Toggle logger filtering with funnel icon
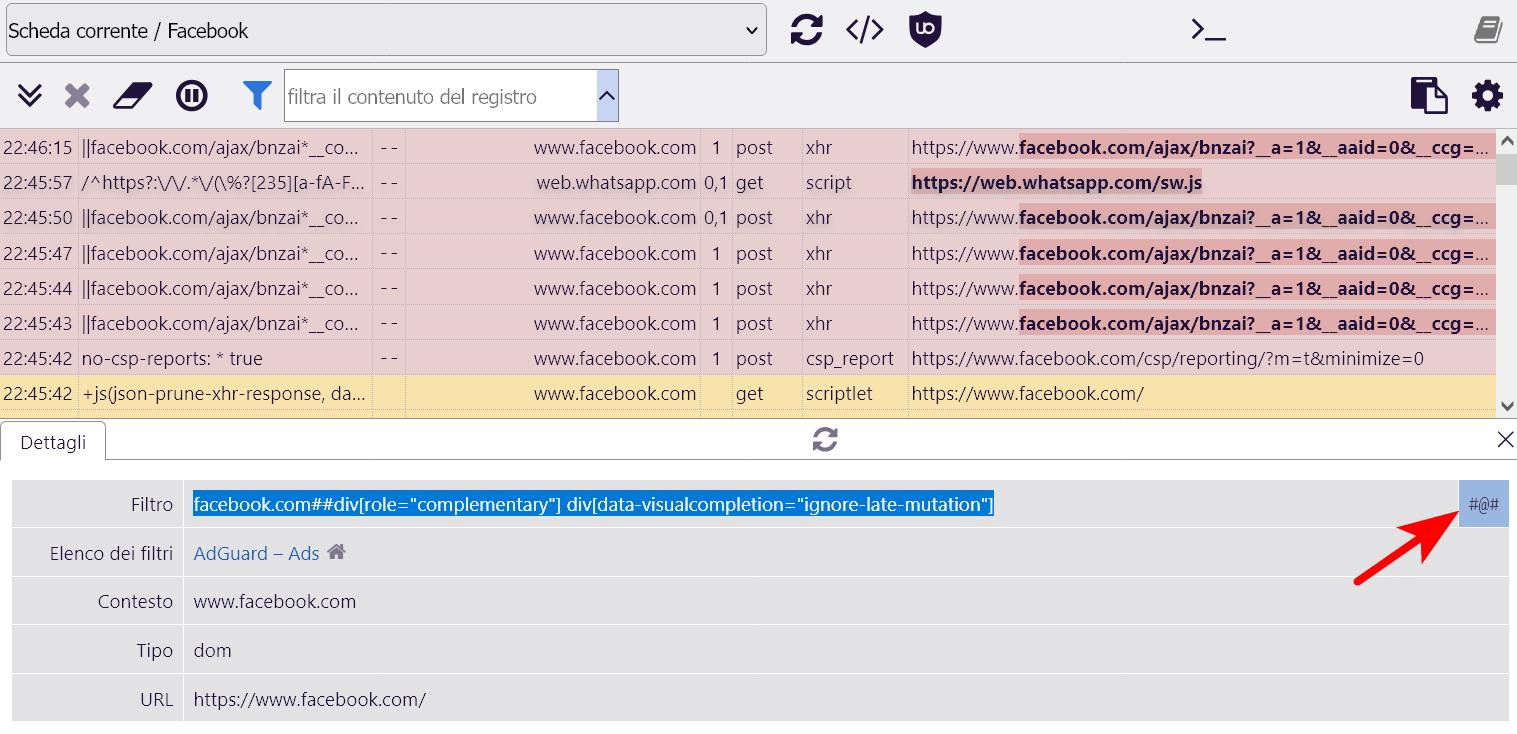The height and width of the screenshot is (734, 1517). [257, 96]
